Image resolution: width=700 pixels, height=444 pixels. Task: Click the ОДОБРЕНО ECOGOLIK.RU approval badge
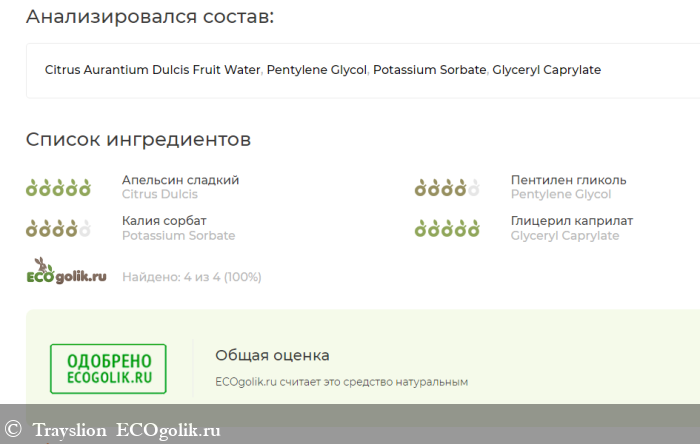tap(109, 369)
